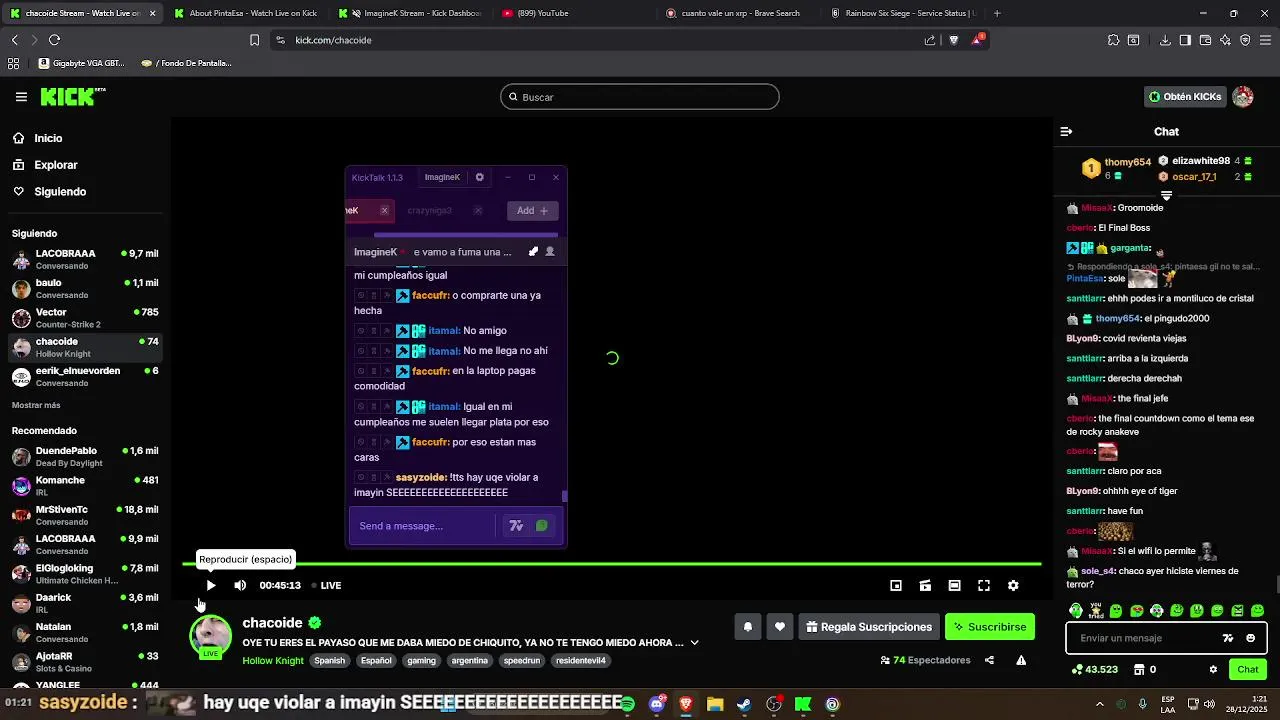This screenshot has height=720, width=1280.
Task: Click the Suscribirse button
Action: click(990, 627)
